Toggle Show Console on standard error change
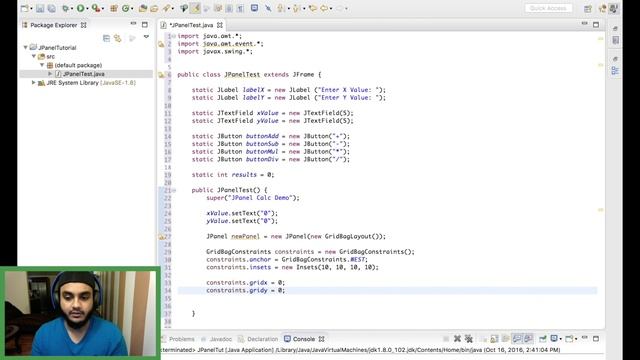 (528, 338)
